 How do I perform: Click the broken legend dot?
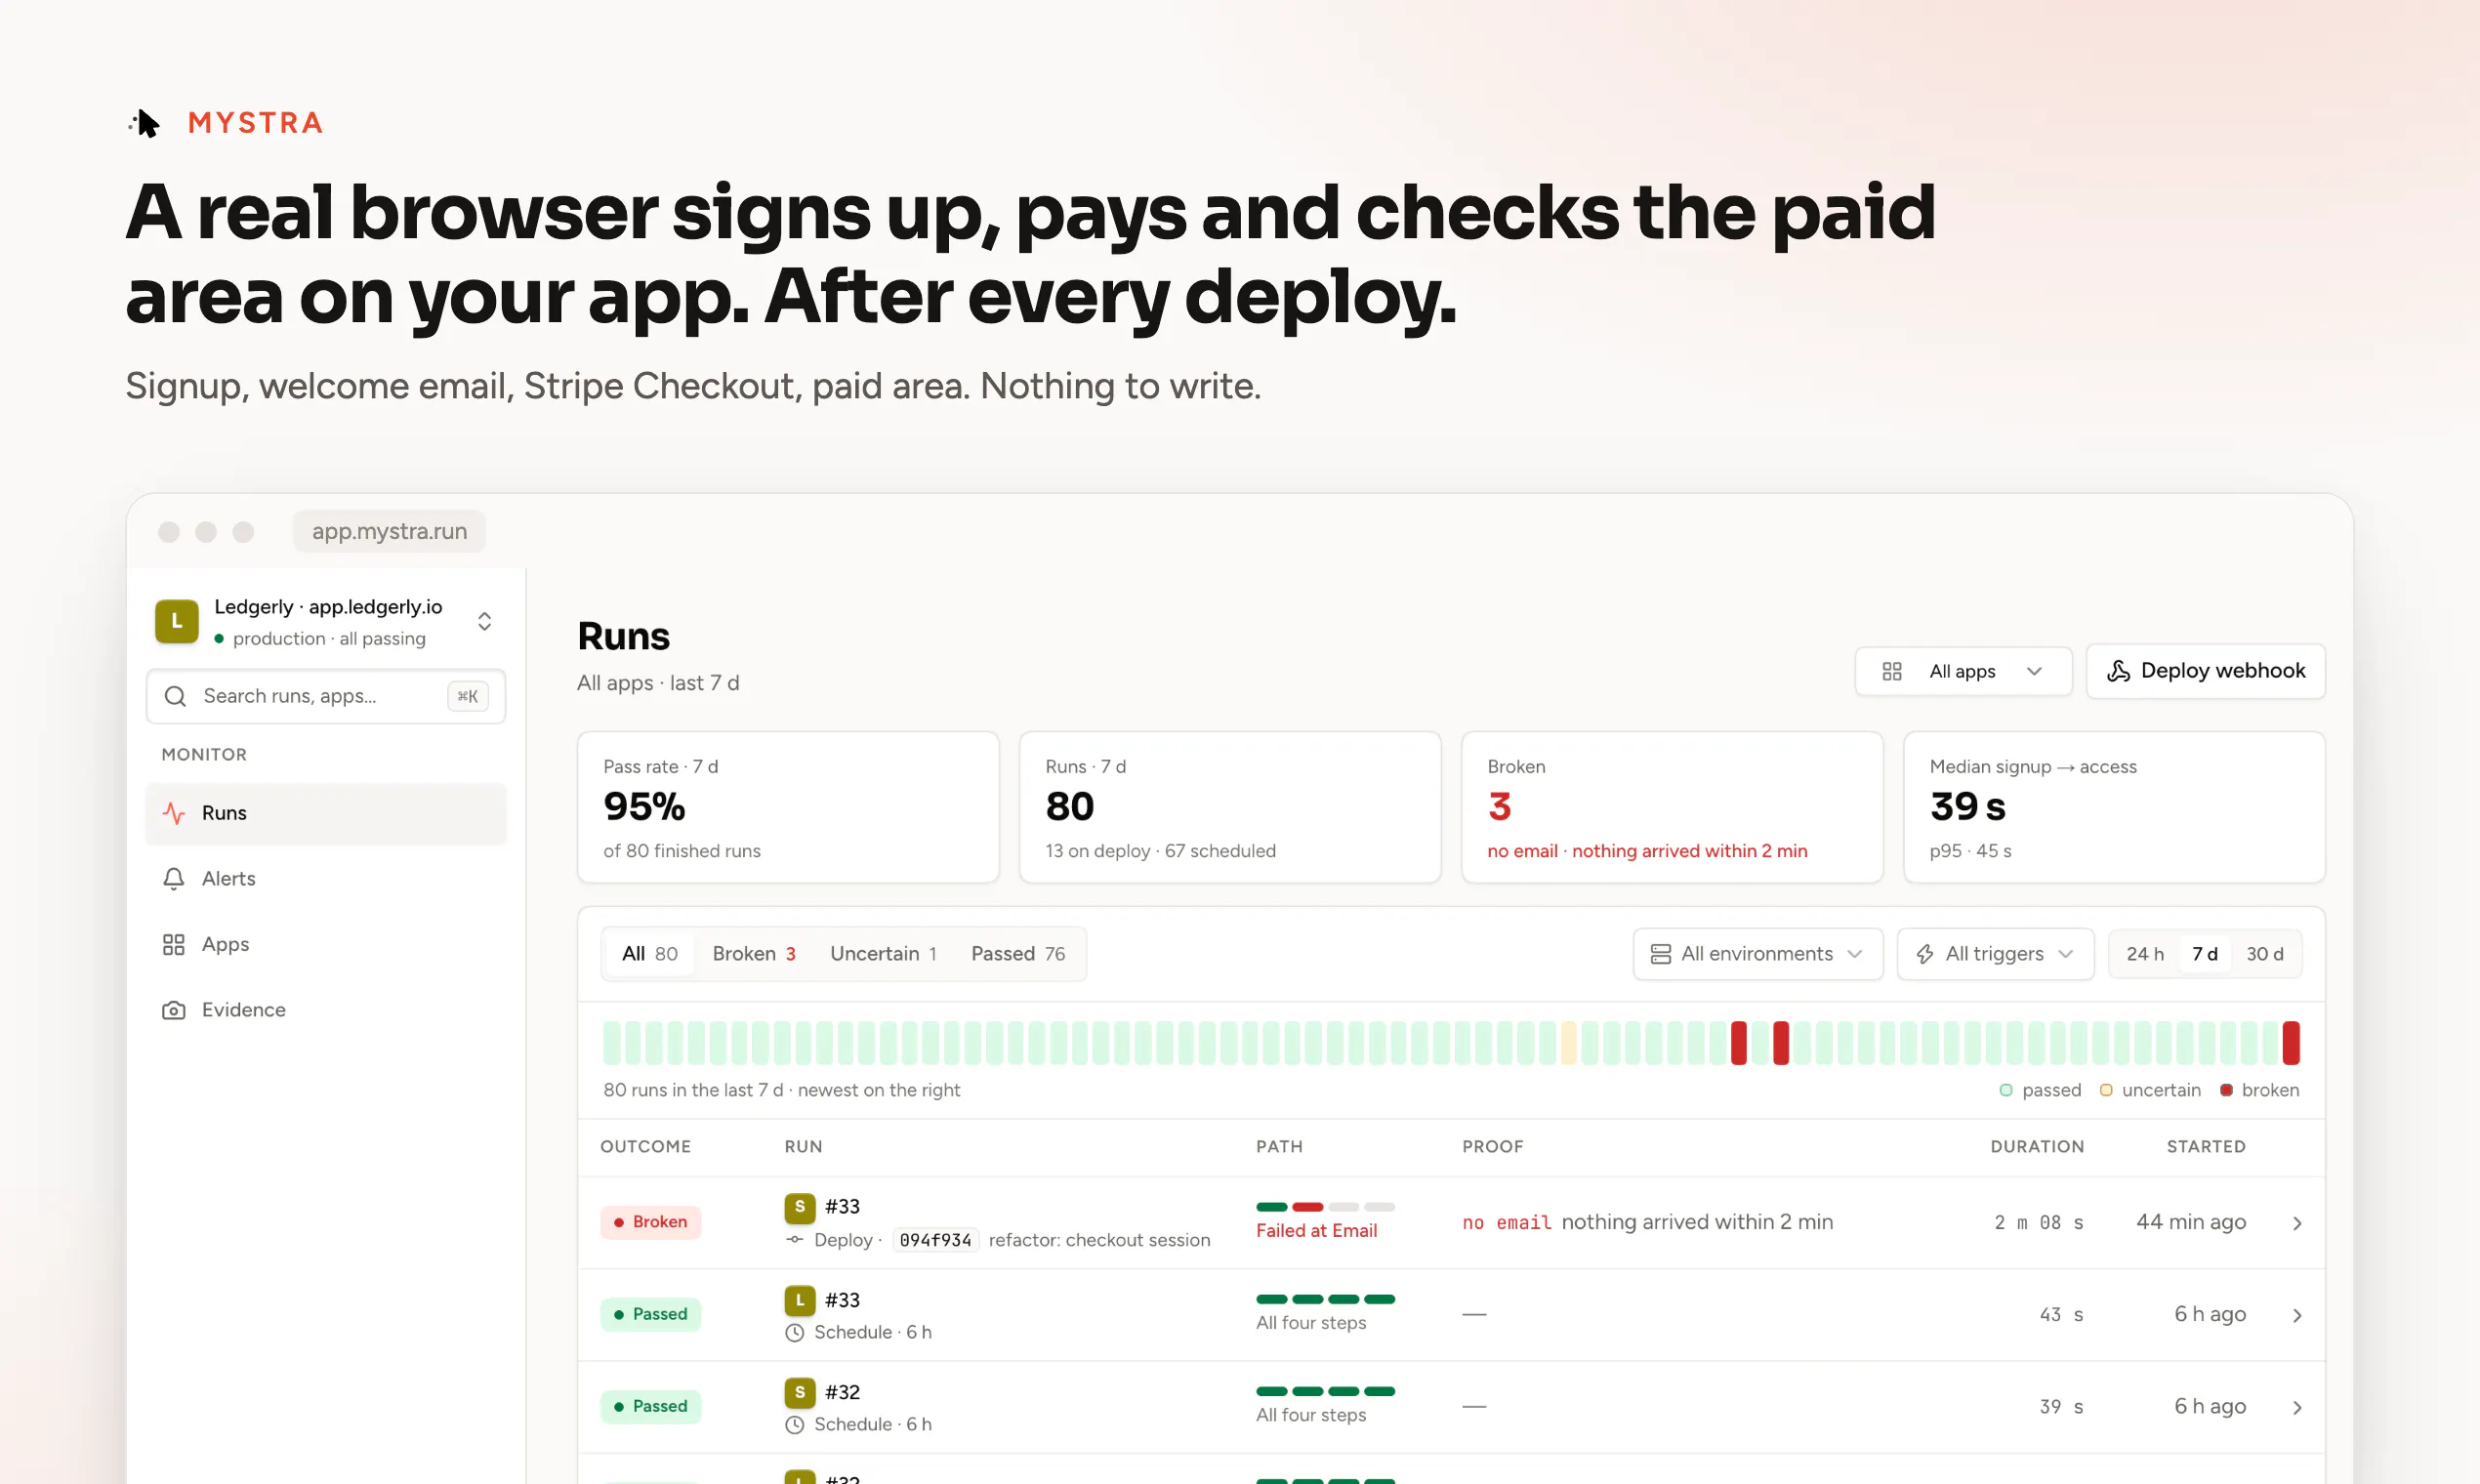tap(2226, 1090)
